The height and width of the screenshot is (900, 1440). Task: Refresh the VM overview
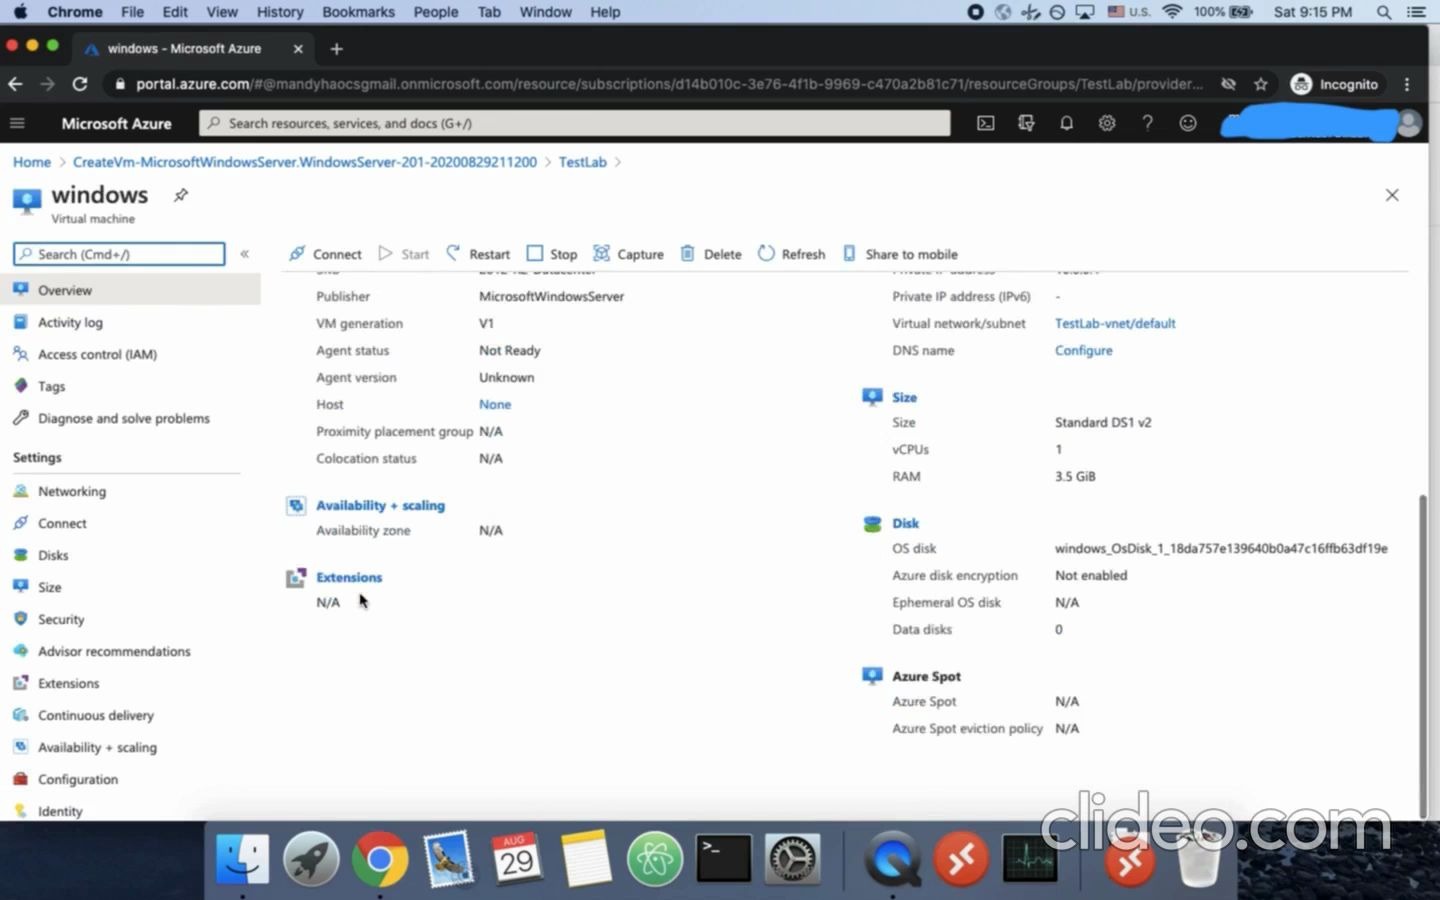791,254
